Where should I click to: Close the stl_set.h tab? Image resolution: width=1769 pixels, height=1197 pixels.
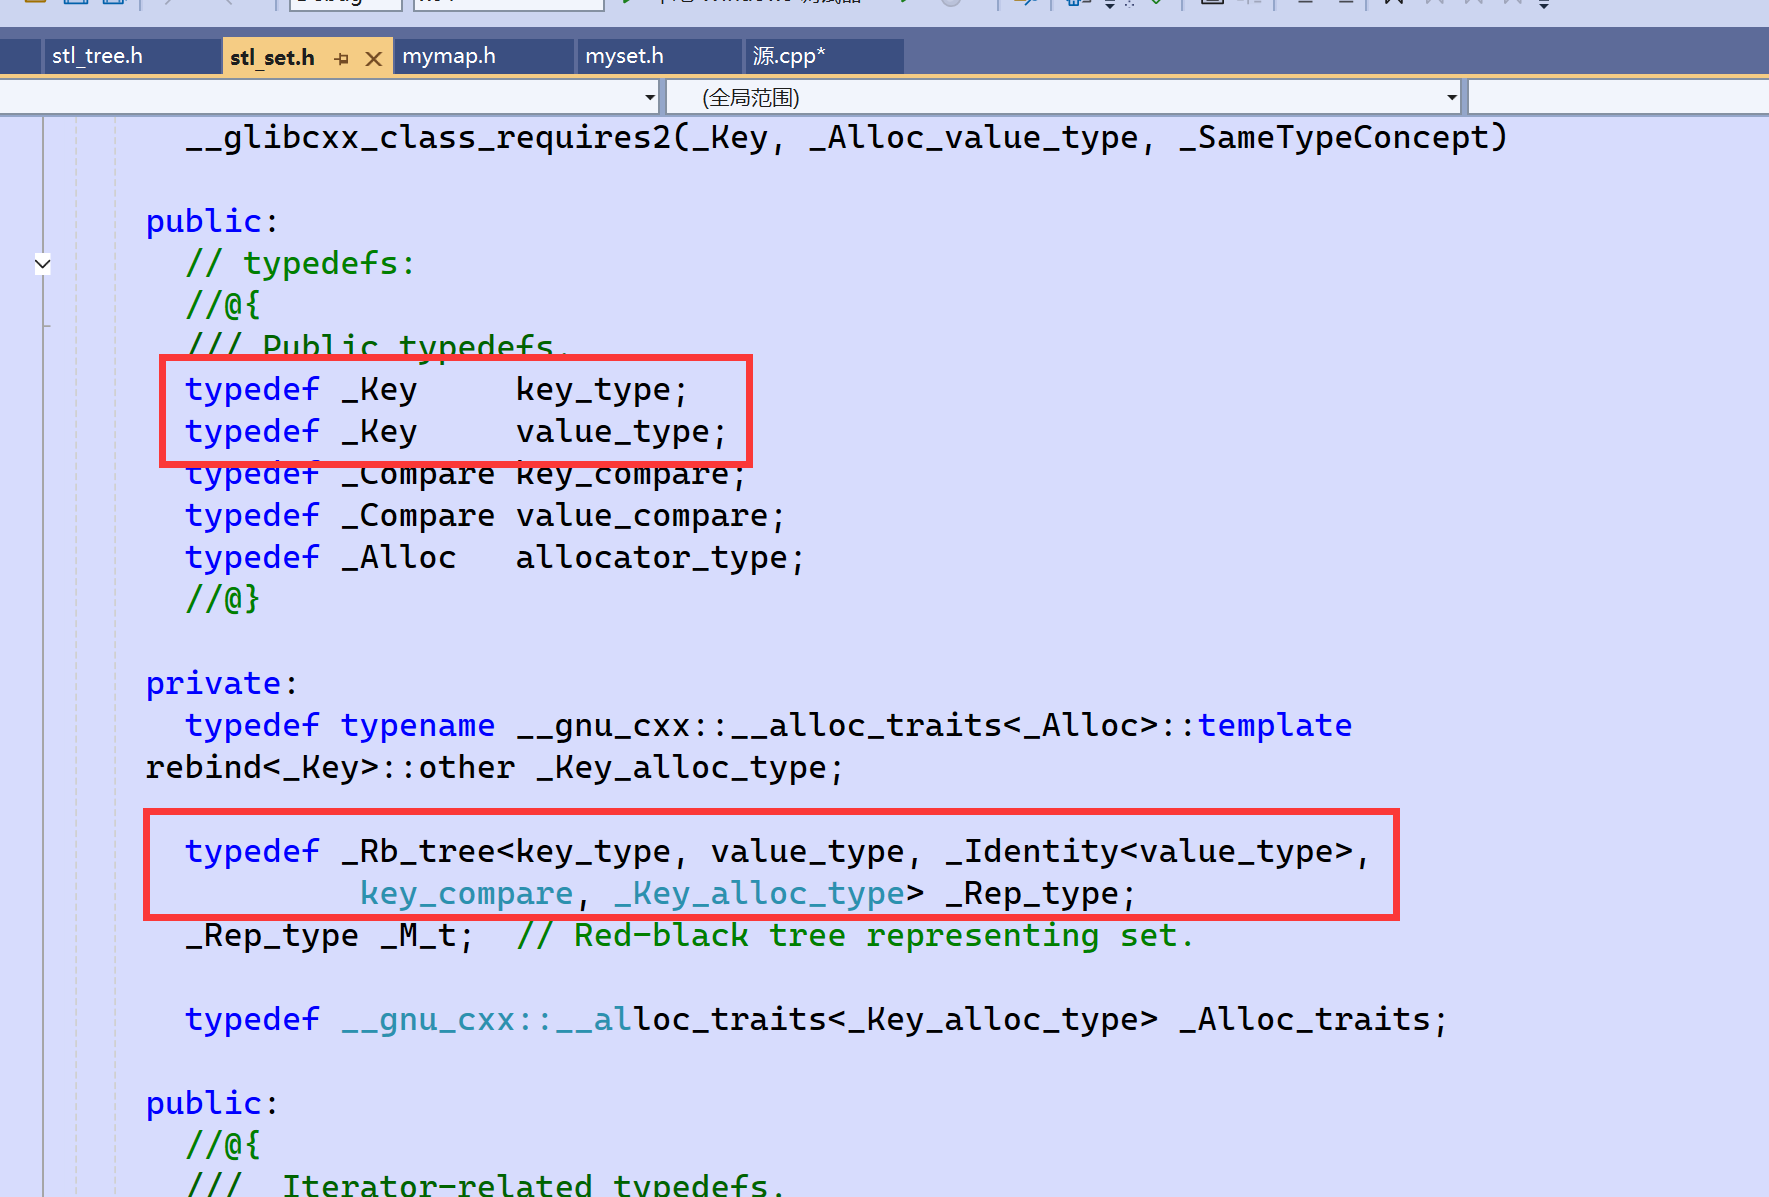[x=374, y=58]
